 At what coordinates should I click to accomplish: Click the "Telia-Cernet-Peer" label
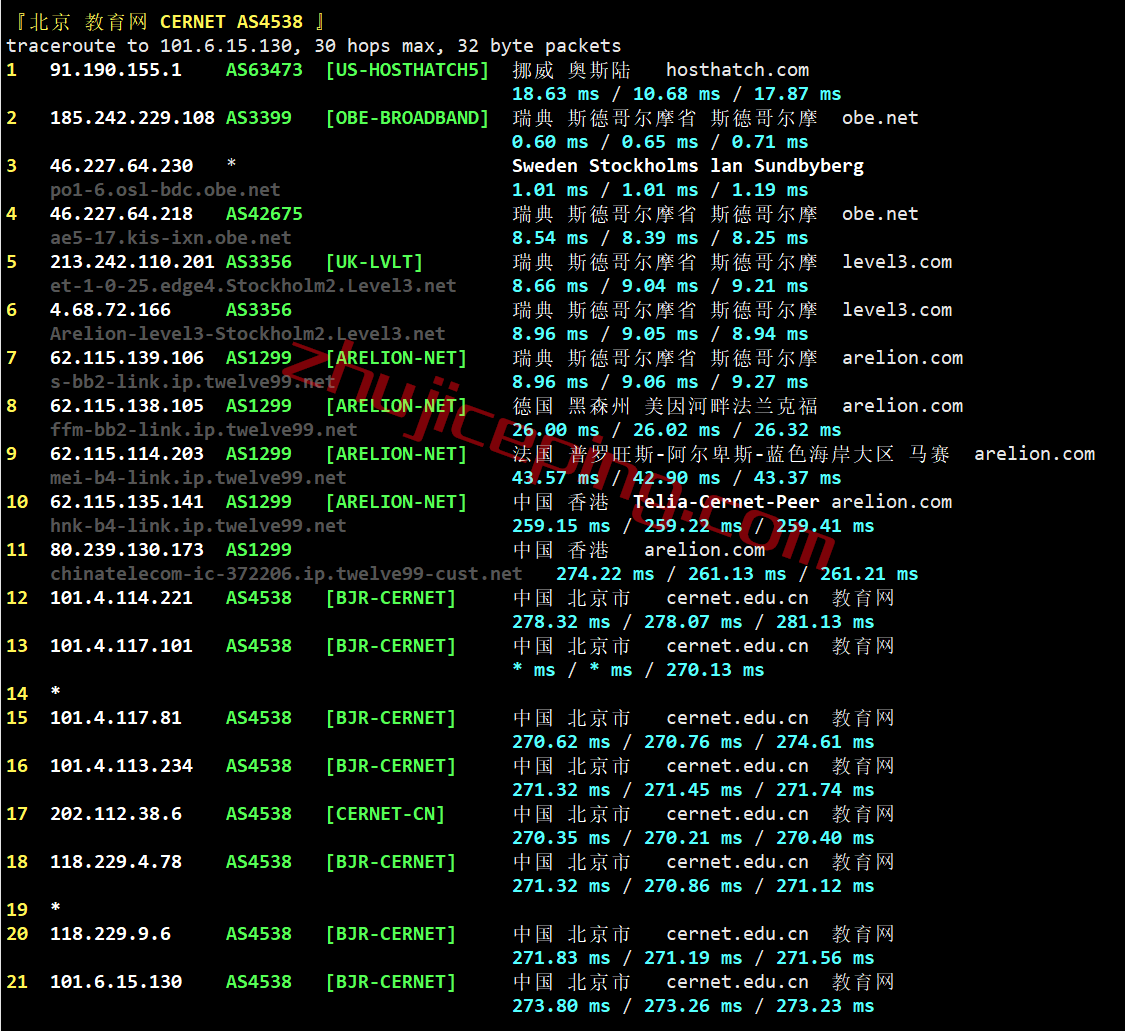[726, 502]
